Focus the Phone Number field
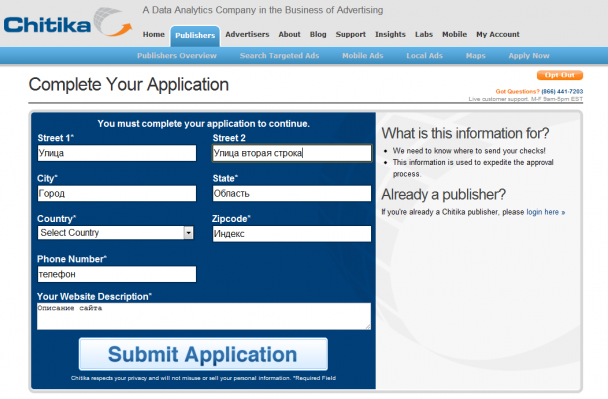 point(117,274)
